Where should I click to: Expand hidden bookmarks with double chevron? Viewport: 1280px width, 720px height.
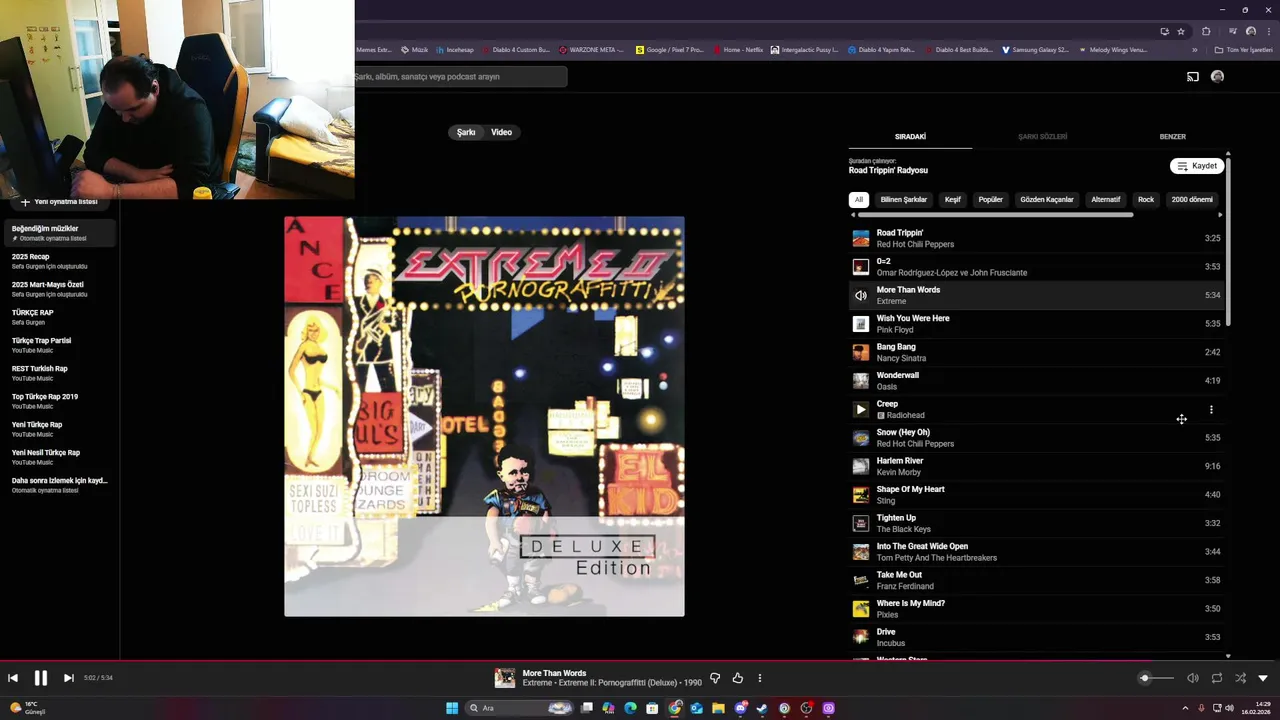pos(1194,50)
